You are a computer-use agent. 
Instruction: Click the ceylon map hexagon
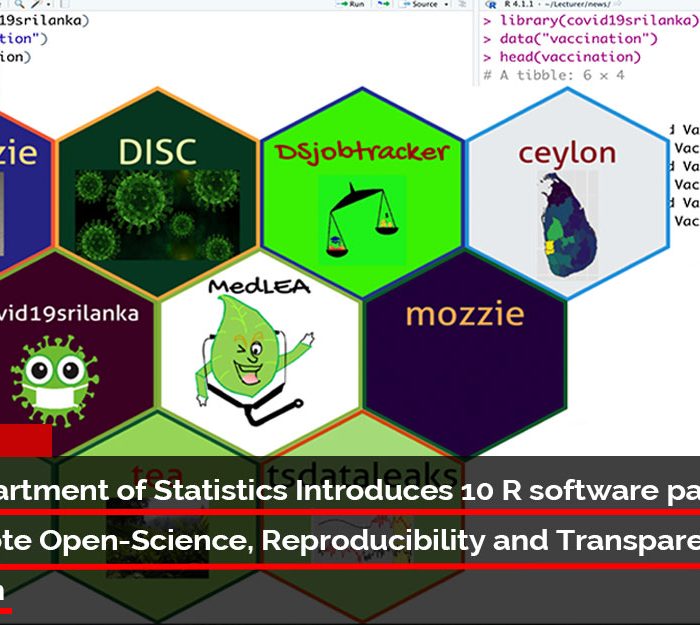(x=566, y=196)
